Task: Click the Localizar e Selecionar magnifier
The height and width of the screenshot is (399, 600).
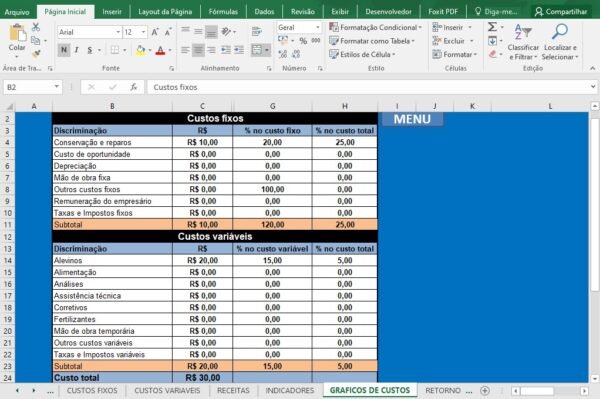Action: click(560, 42)
